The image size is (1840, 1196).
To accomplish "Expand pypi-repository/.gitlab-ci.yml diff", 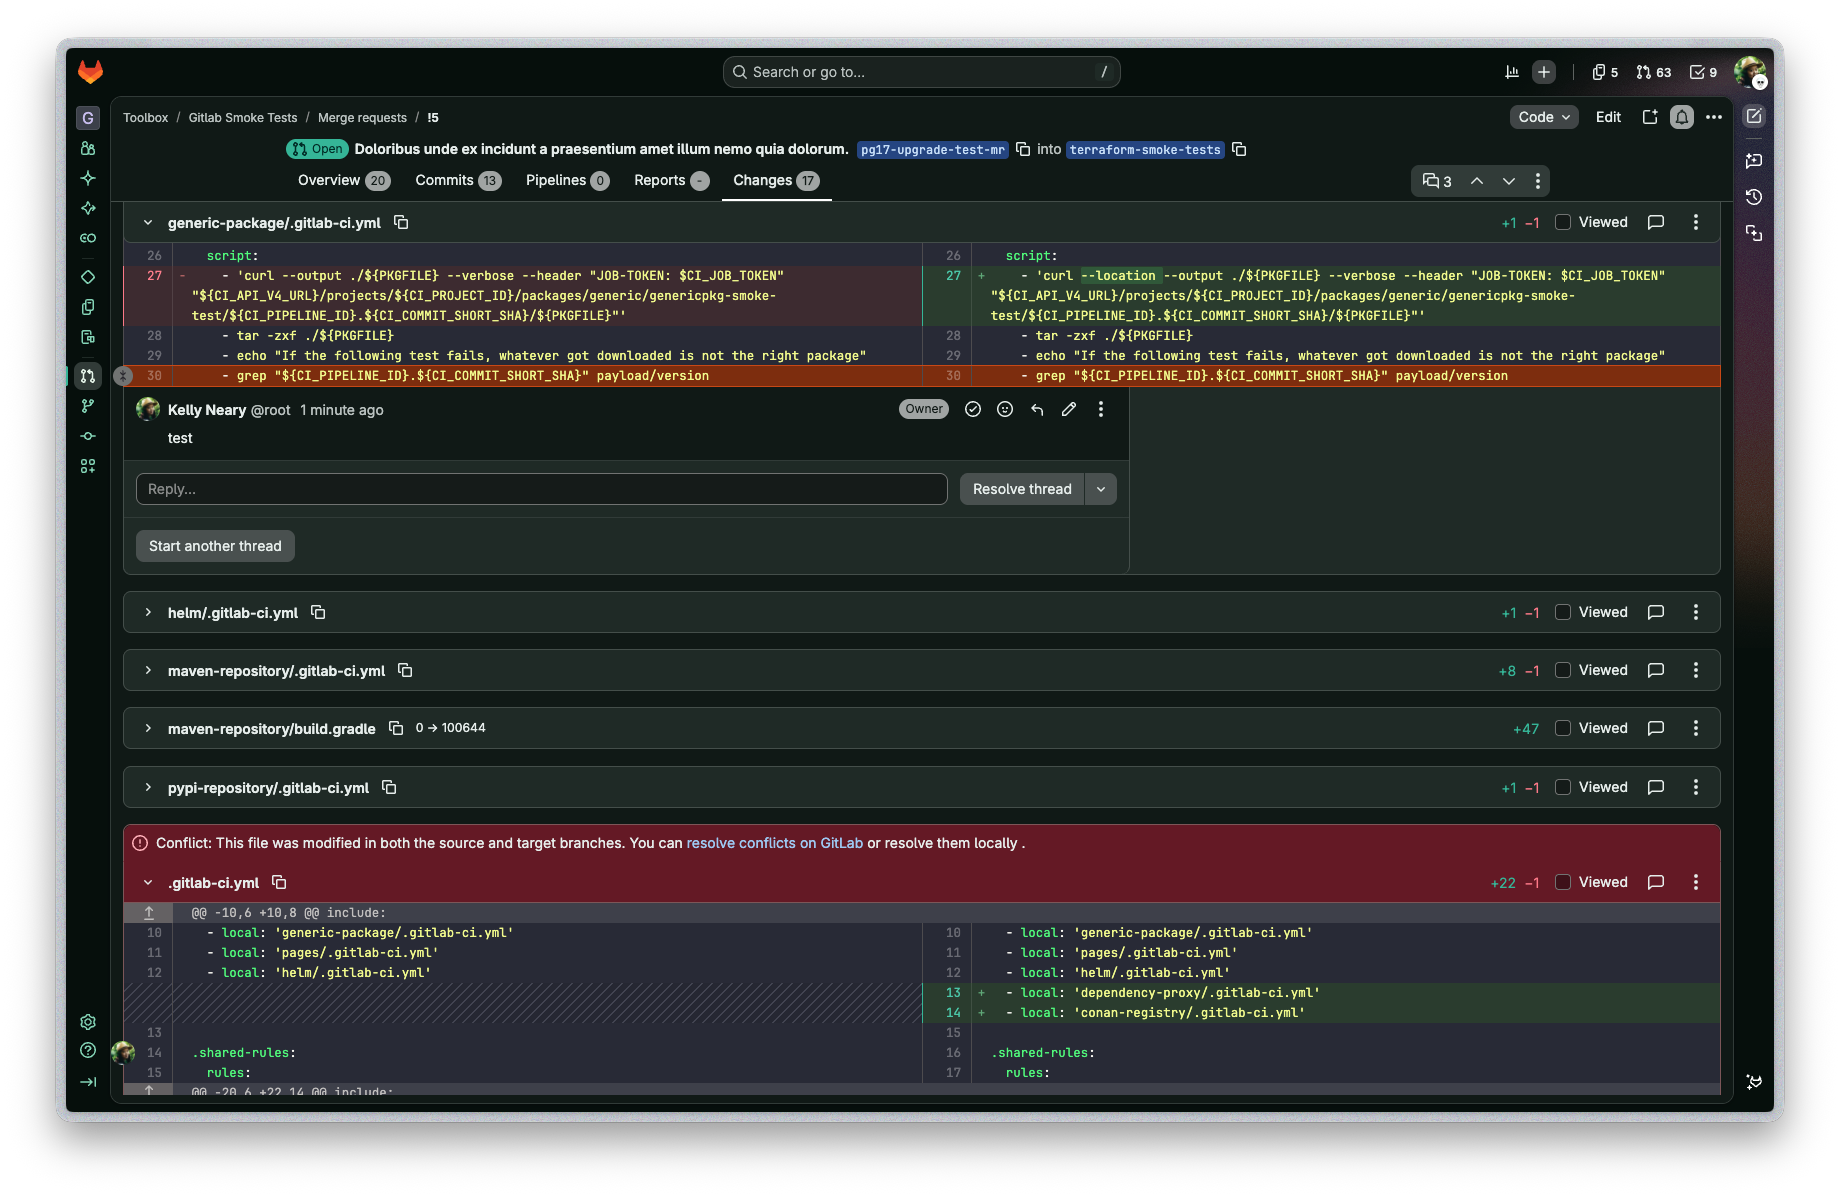I will coord(148,787).
